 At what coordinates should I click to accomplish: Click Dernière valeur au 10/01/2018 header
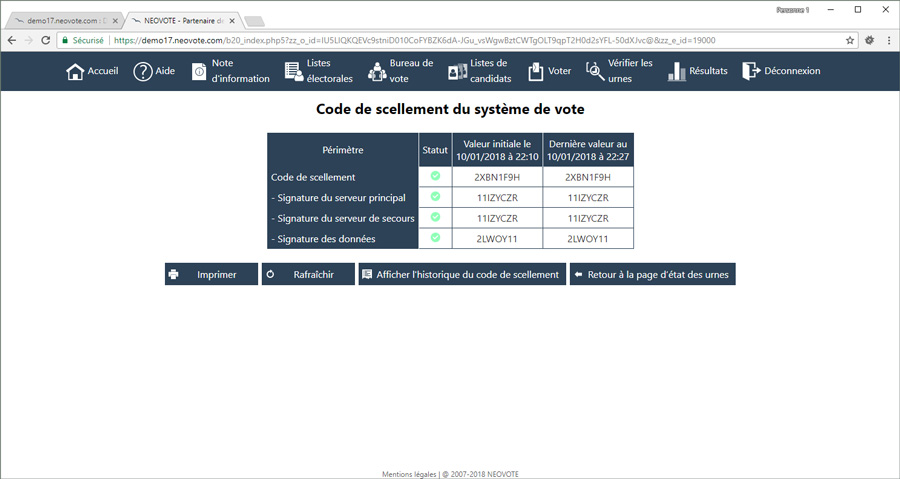[x=588, y=150]
